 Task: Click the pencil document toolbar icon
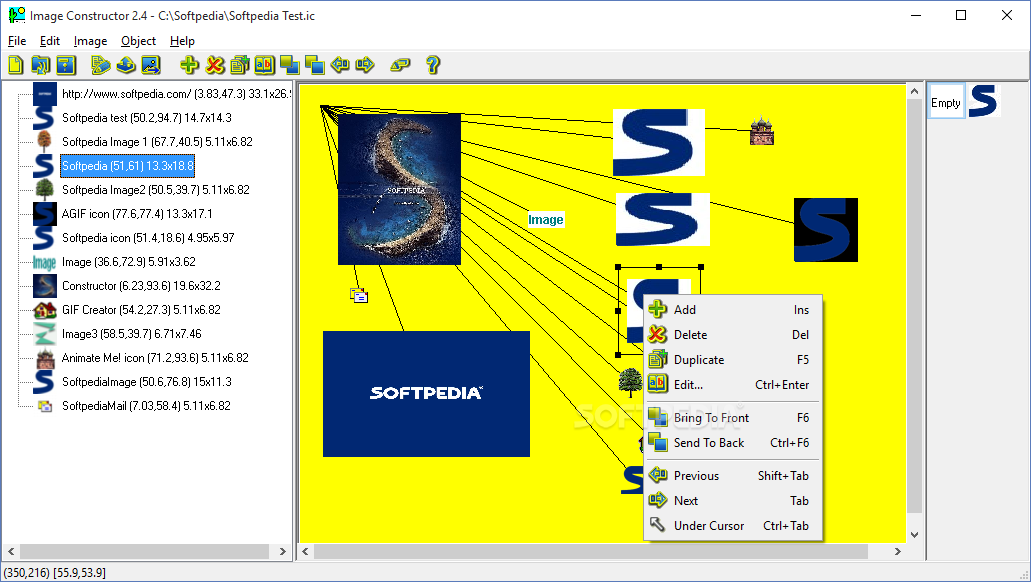pyautogui.click(x=101, y=64)
